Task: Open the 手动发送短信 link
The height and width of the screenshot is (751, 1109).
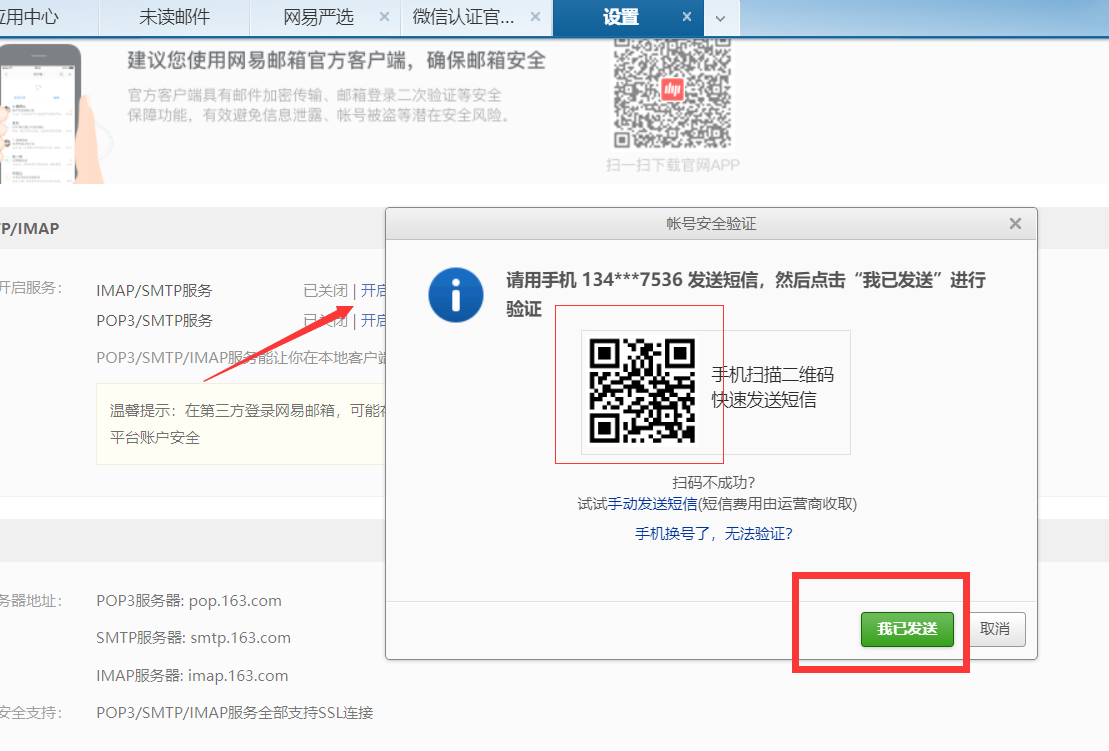Action: pos(652,503)
